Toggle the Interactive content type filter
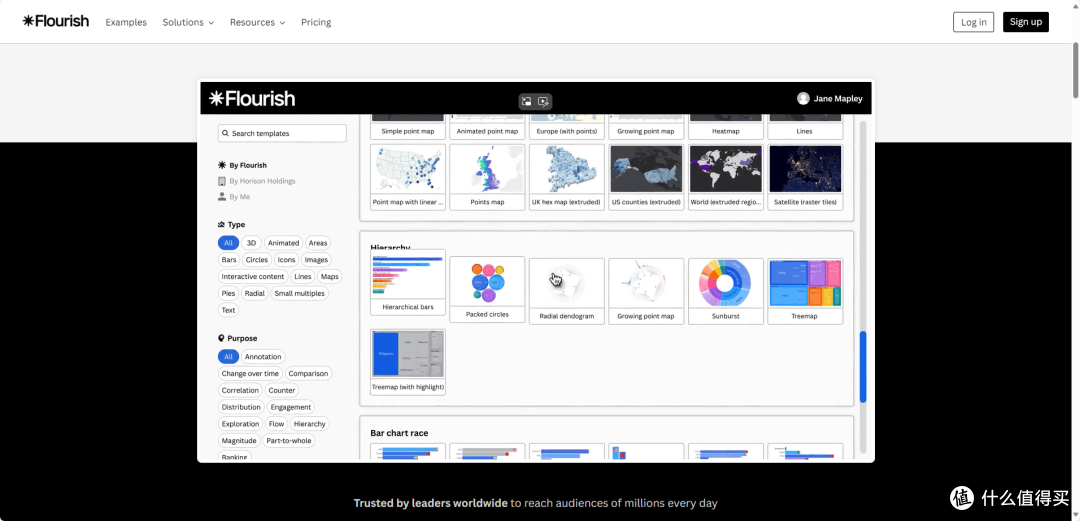The image size is (1080, 521). (x=253, y=276)
